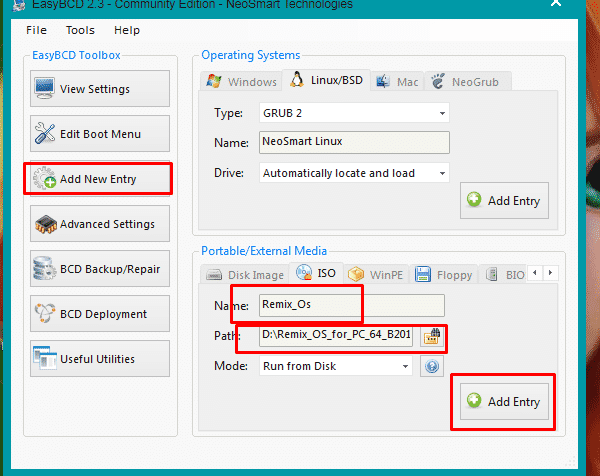This screenshot has width=600, height=476.
Task: Click the help globe icon beside Mode
Action: (x=432, y=366)
